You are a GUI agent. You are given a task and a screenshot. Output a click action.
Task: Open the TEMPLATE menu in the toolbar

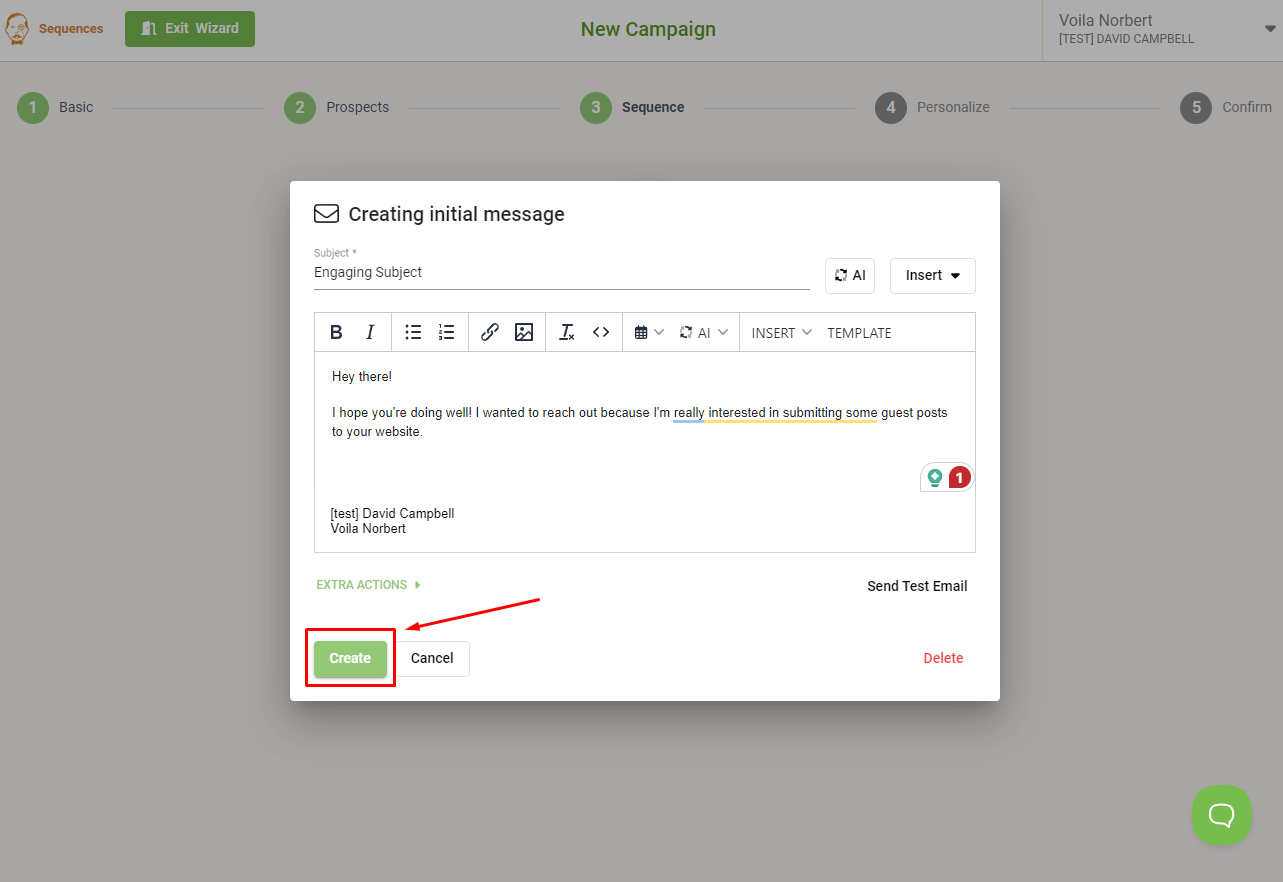coord(858,332)
